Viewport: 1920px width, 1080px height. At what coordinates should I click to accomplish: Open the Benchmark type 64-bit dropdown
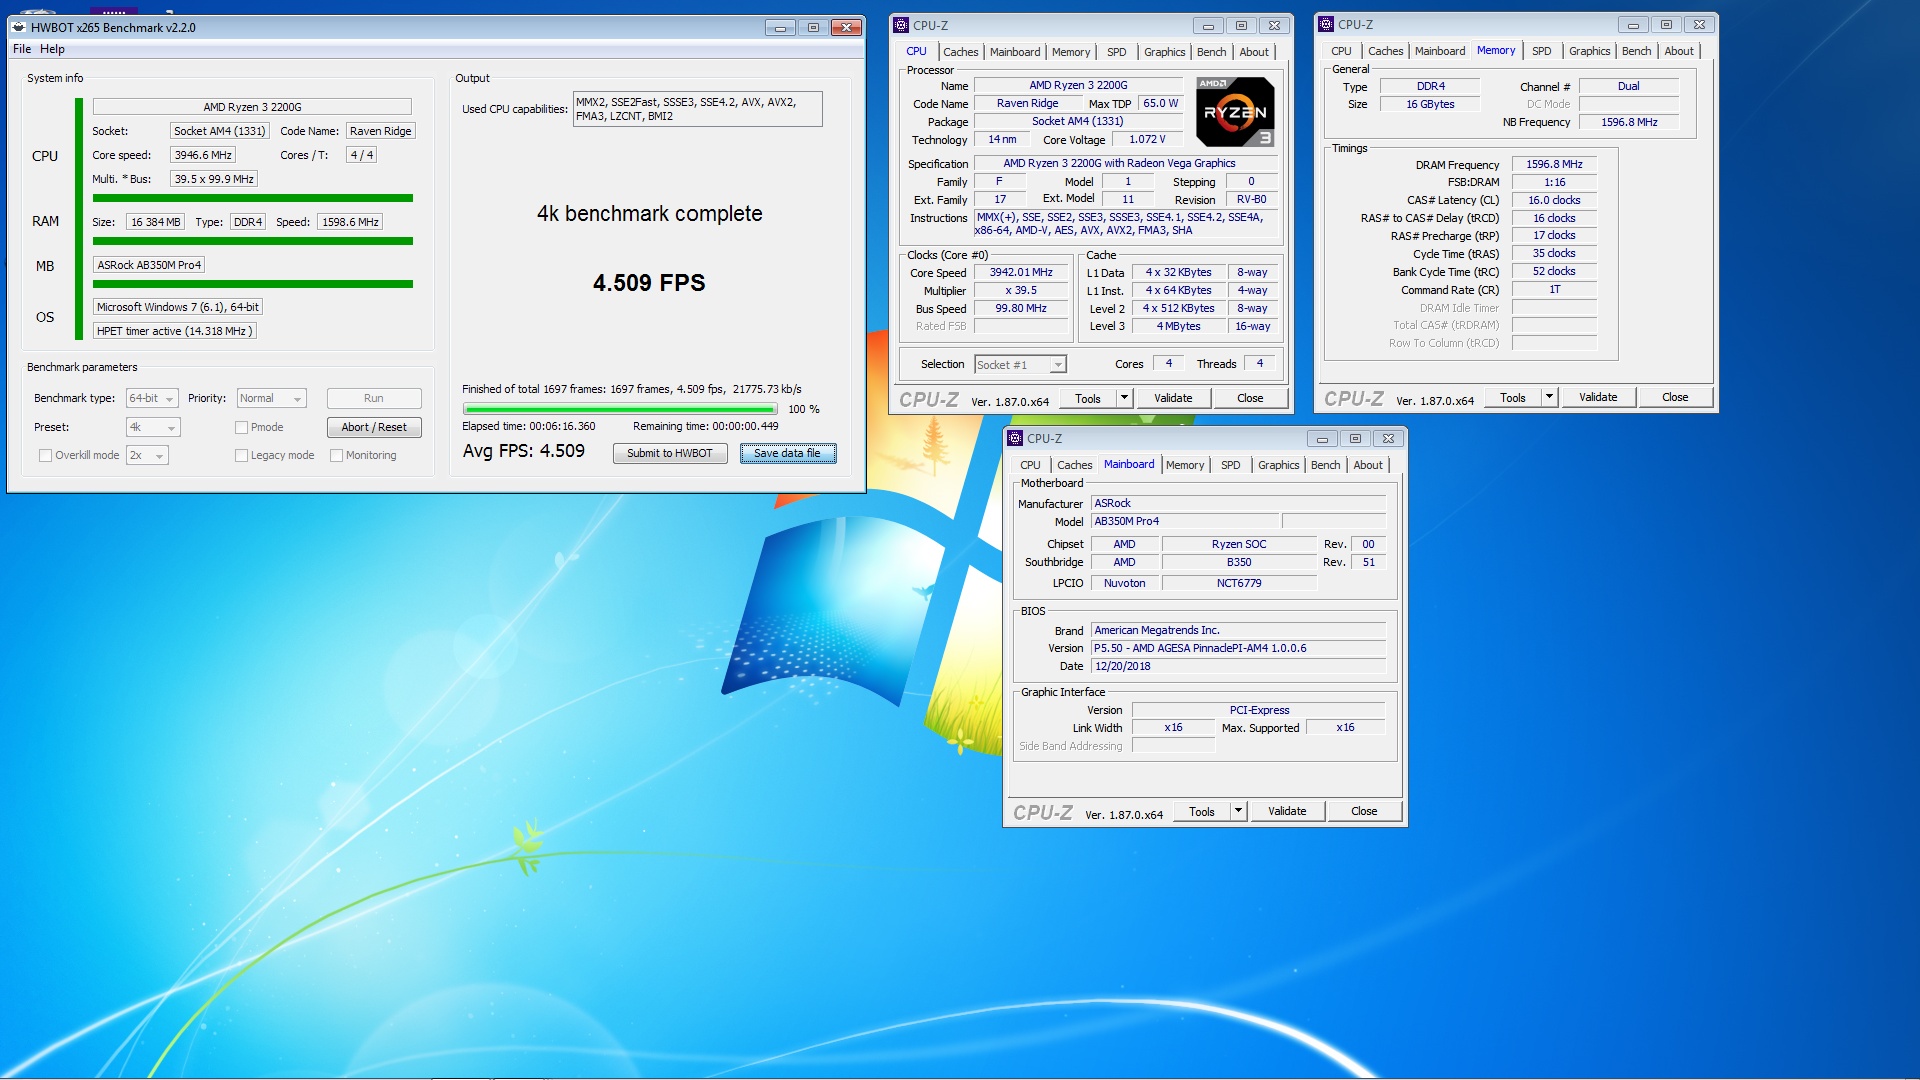(x=152, y=398)
